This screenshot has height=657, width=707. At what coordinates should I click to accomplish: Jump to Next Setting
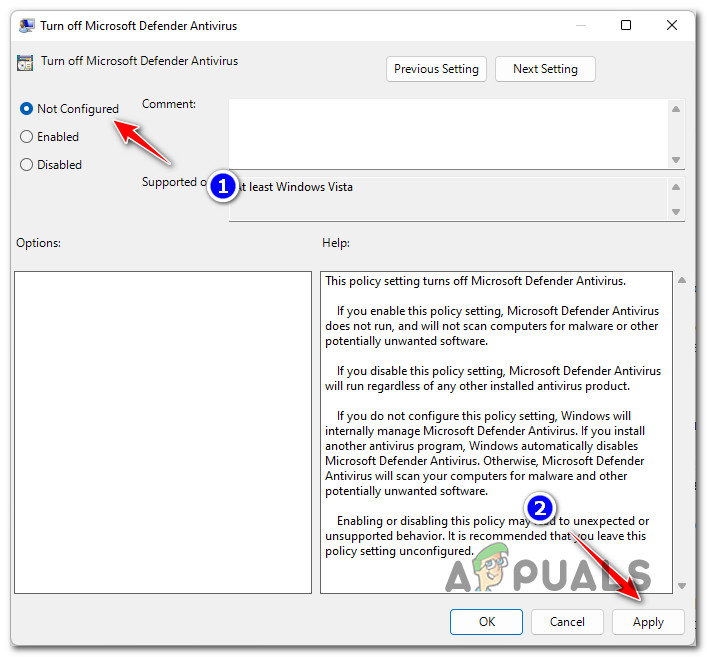click(545, 69)
